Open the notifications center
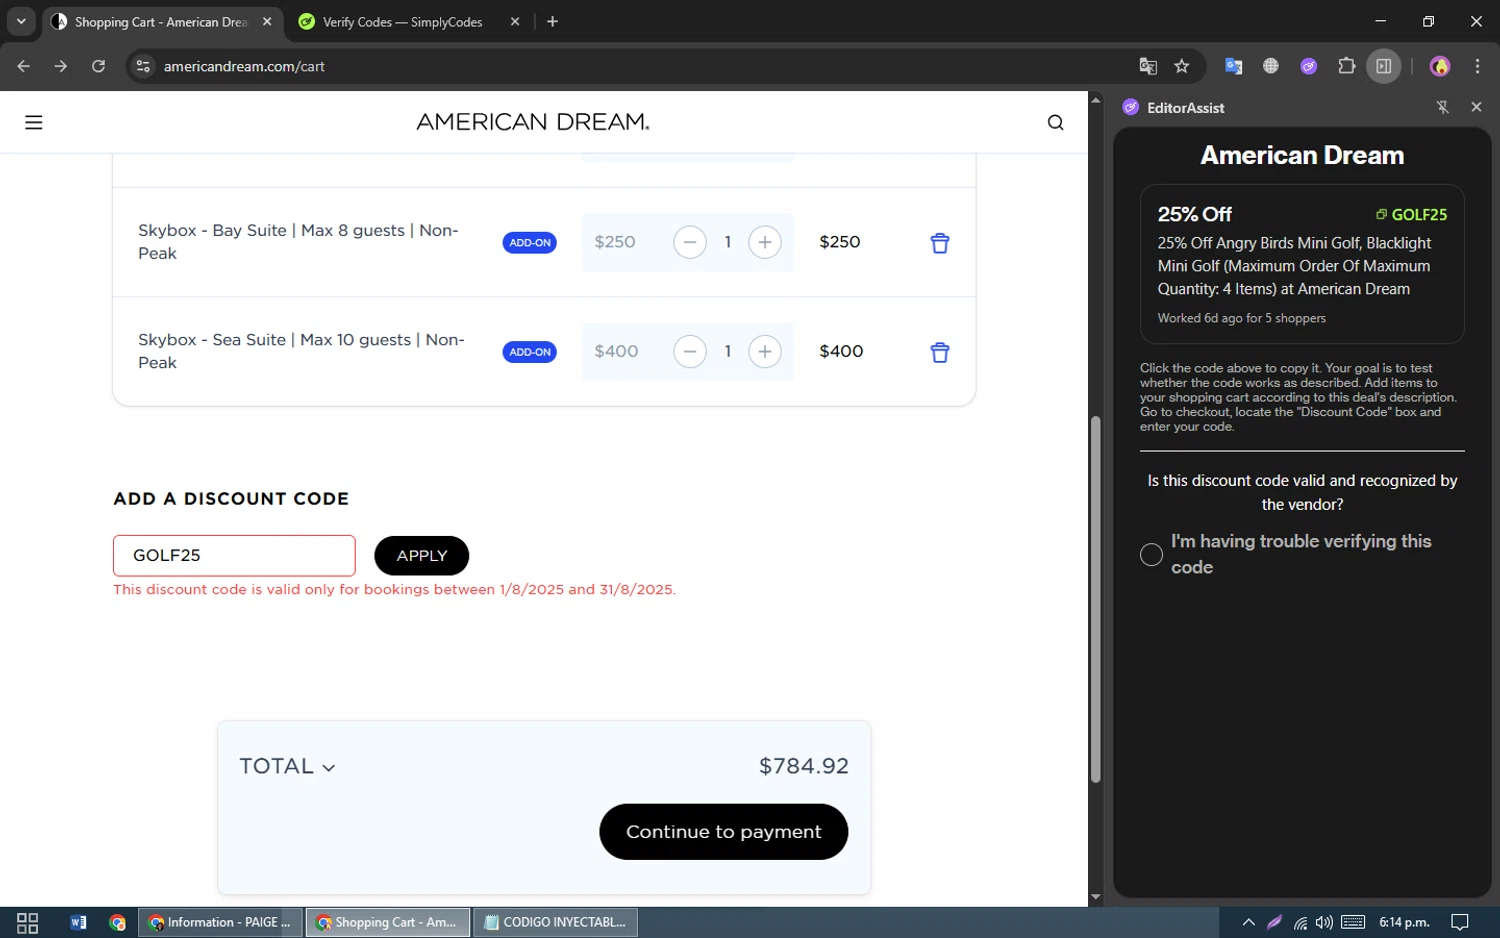This screenshot has height=938, width=1500. pos(1460,922)
